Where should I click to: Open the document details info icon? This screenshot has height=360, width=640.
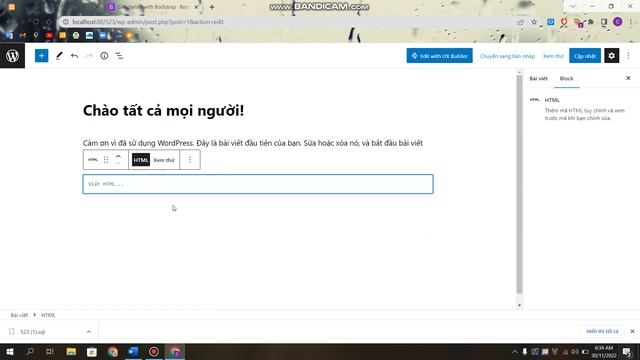click(x=104, y=56)
